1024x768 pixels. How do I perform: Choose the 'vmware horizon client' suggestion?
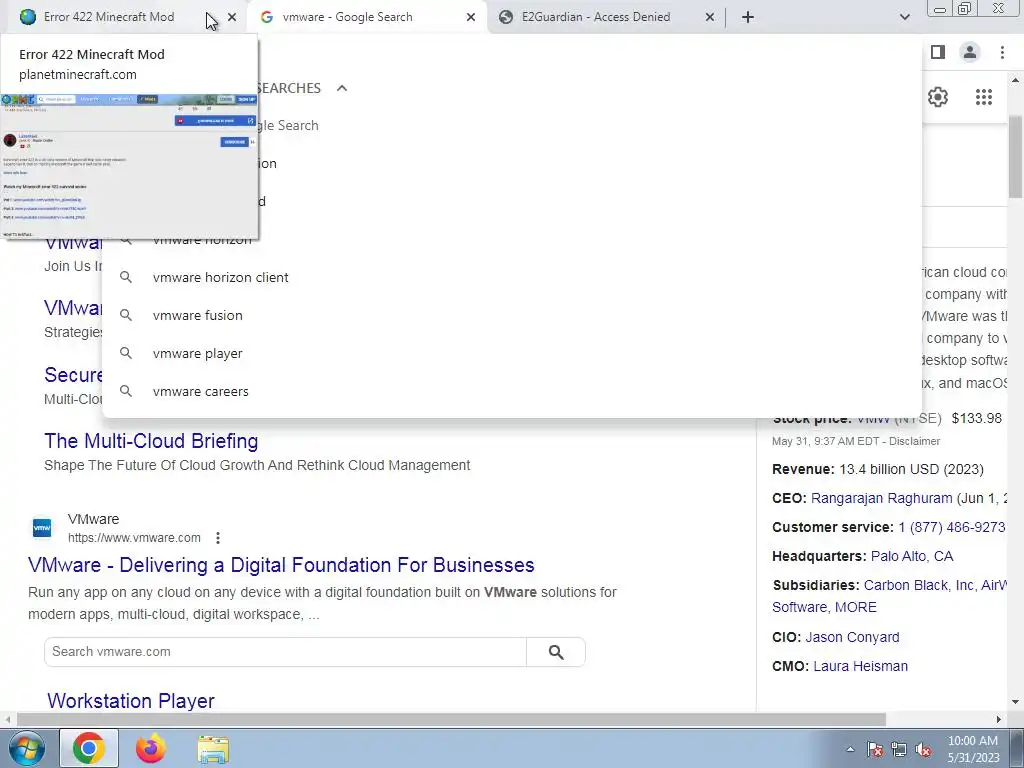(x=220, y=278)
